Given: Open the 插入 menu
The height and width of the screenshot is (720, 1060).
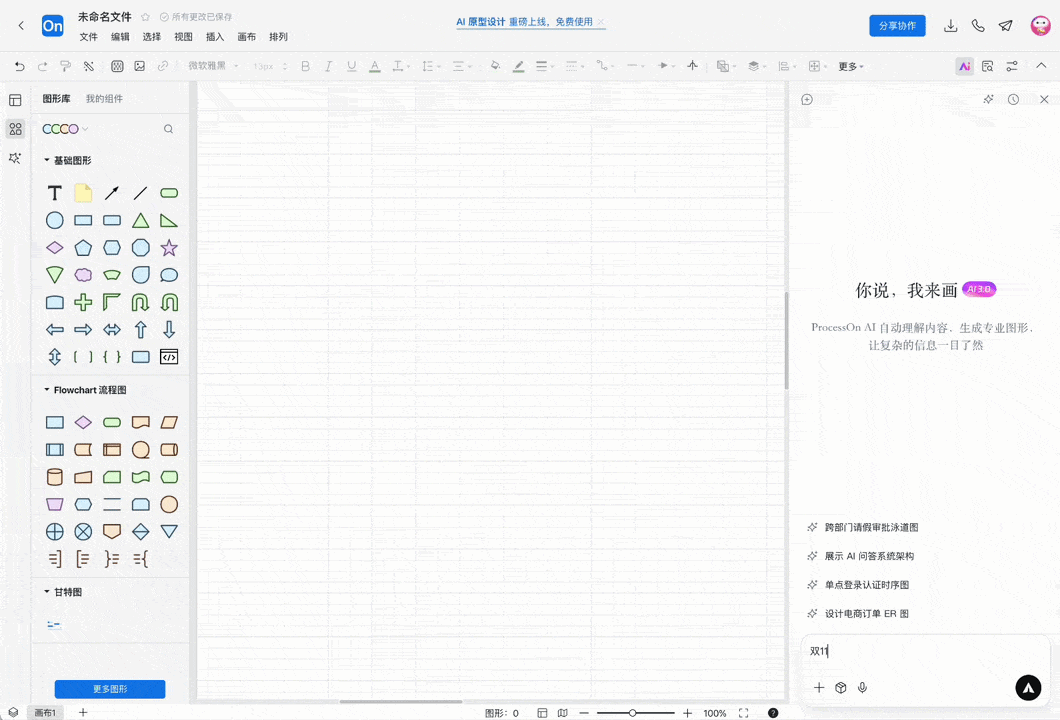Looking at the screenshot, I should [215, 37].
